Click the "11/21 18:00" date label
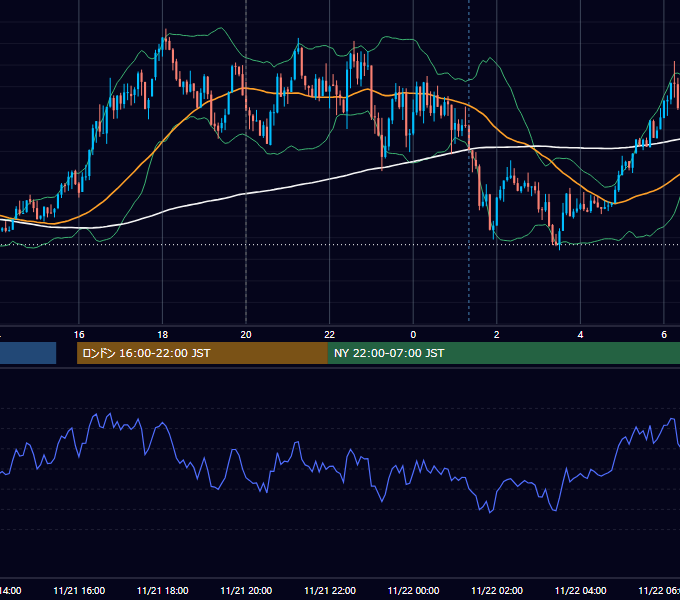680x600 pixels. coord(163,591)
